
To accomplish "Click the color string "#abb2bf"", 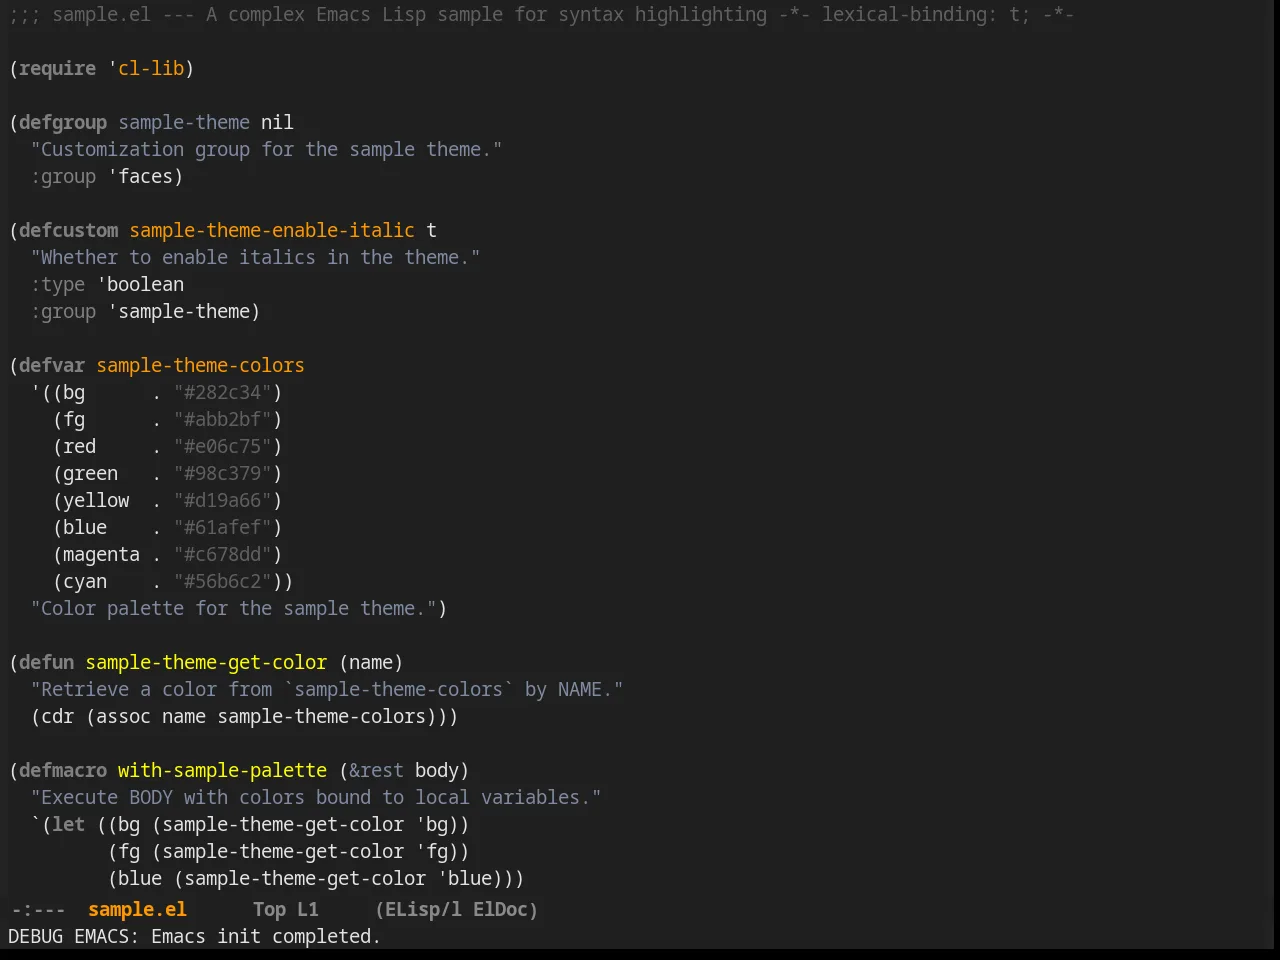I will click(x=223, y=419).
